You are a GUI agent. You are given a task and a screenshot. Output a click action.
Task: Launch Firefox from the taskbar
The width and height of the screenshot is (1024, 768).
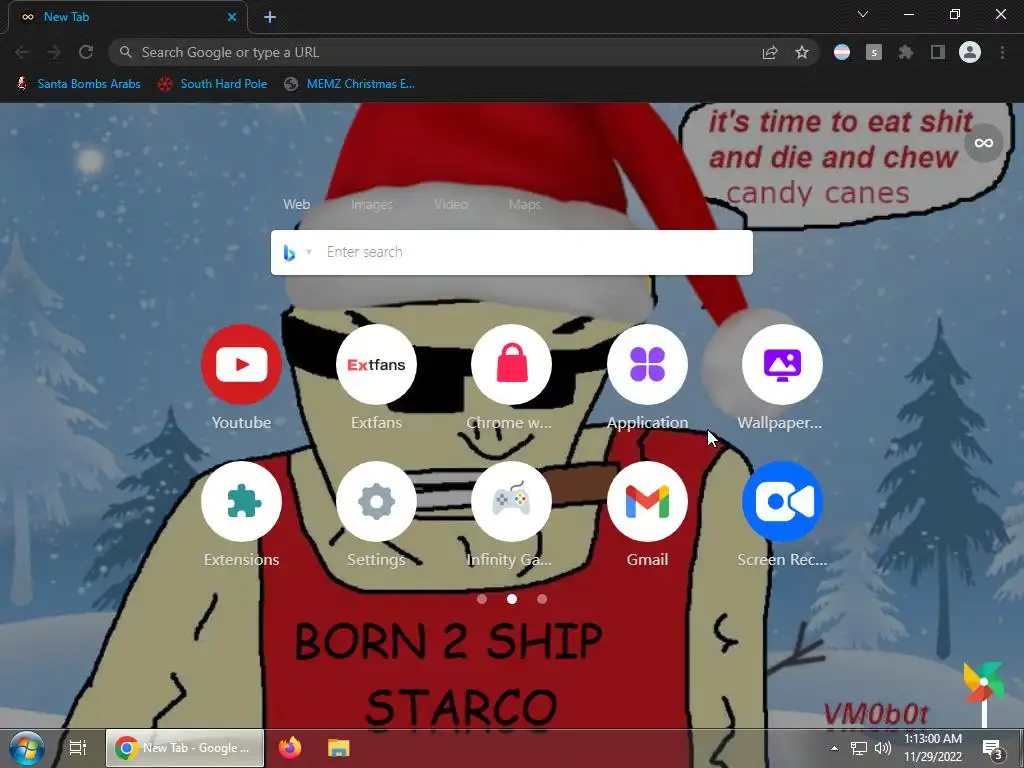(x=289, y=748)
